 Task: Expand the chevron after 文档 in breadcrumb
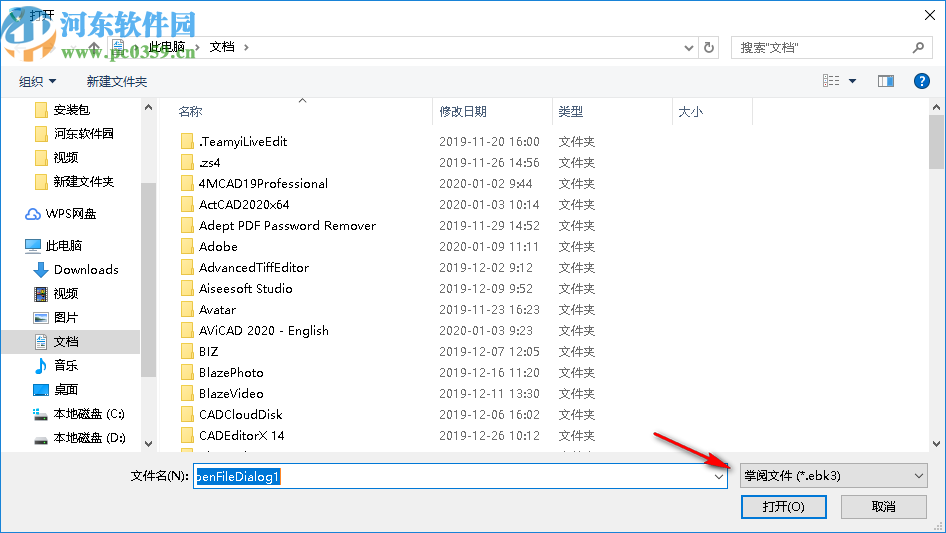click(246, 47)
